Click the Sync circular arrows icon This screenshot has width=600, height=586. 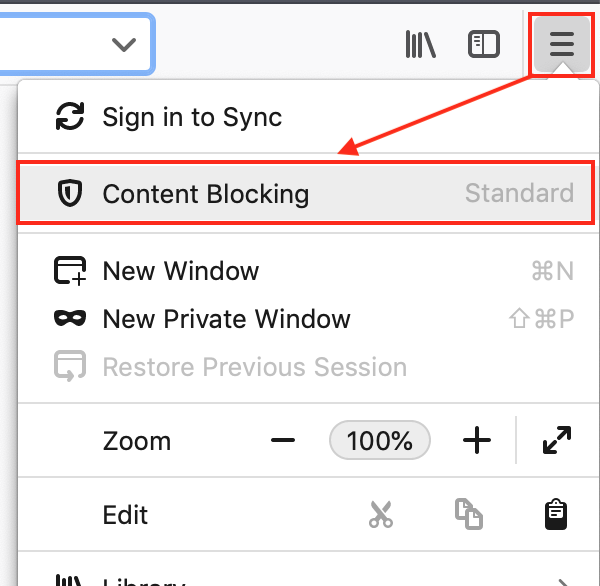click(x=69, y=117)
